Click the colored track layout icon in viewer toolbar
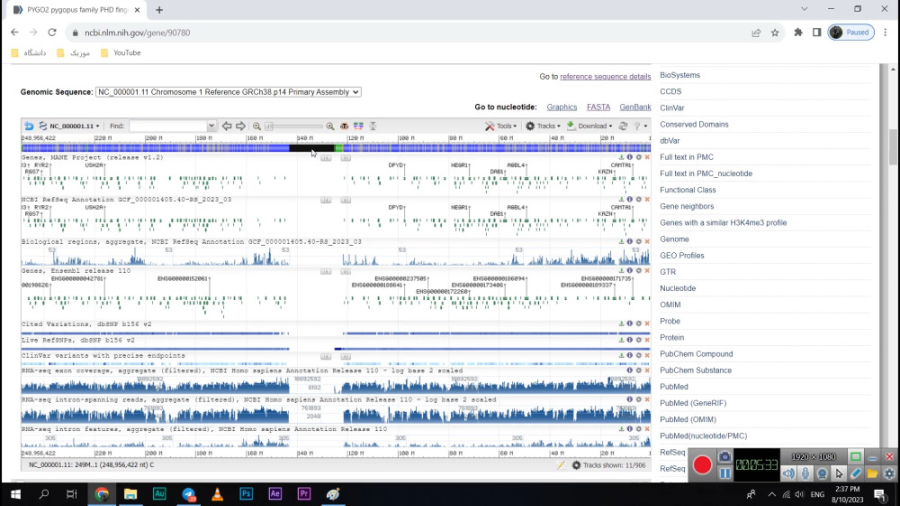Image resolution: width=900 pixels, height=506 pixels. [358, 126]
